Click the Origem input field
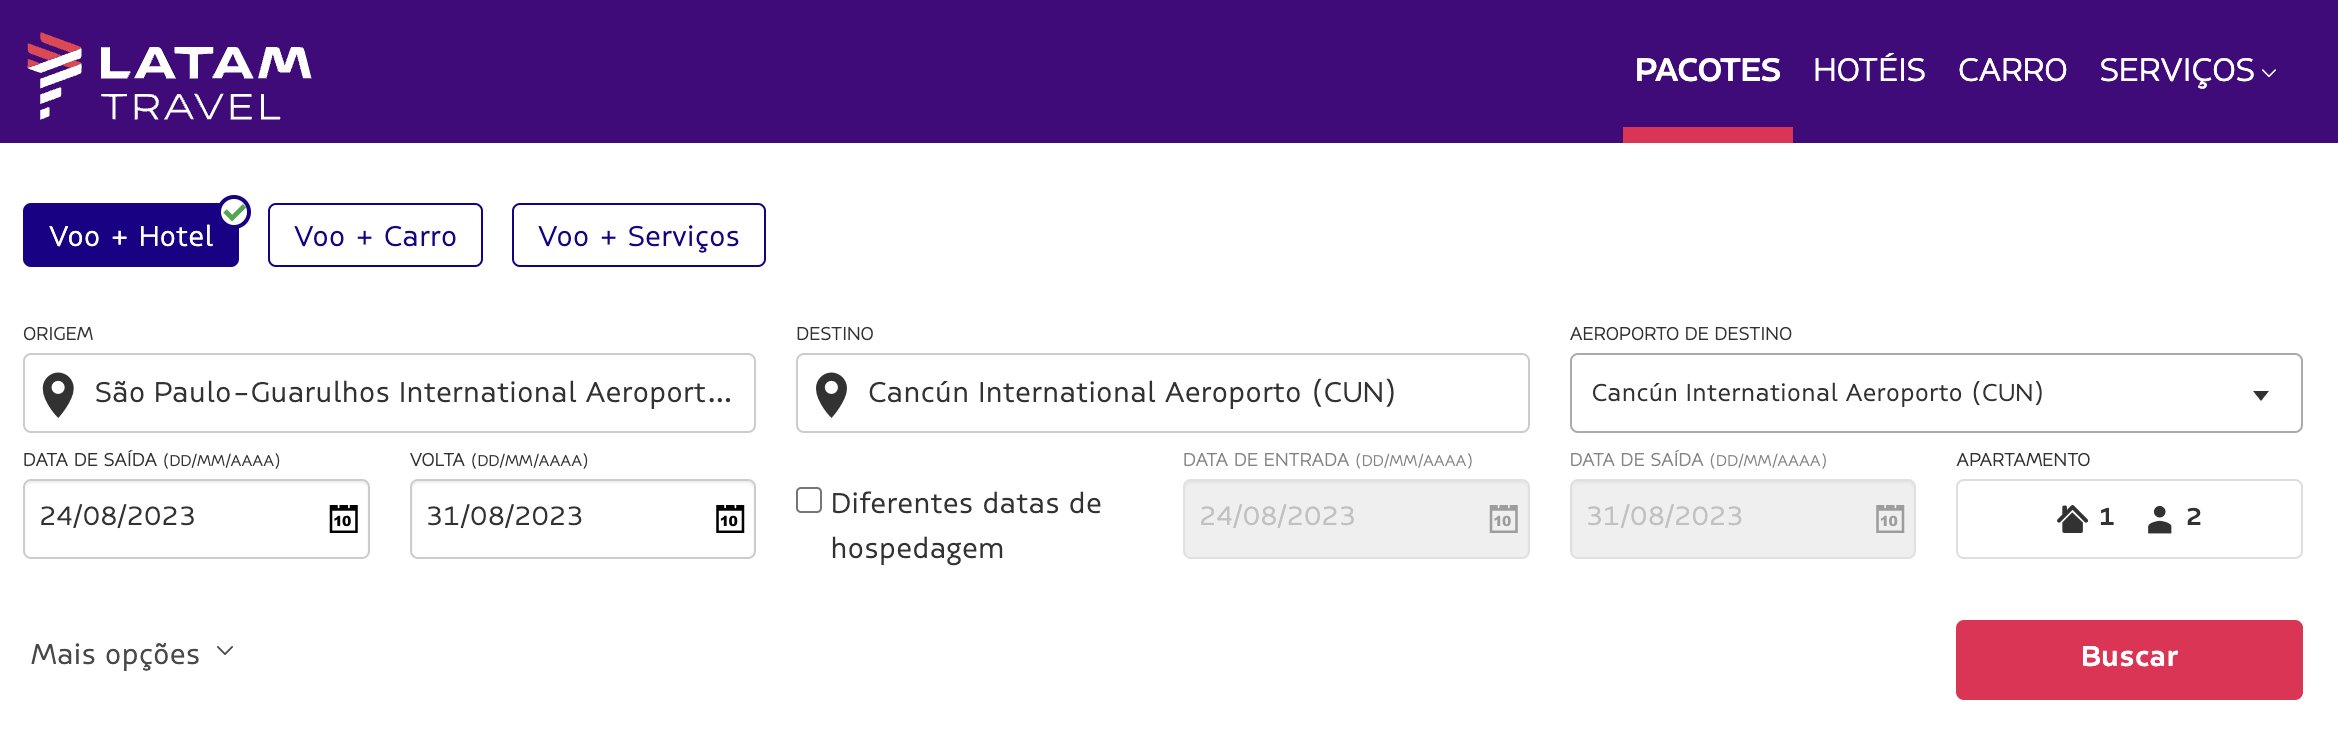This screenshot has width=2338, height=744. pyautogui.click(x=389, y=393)
